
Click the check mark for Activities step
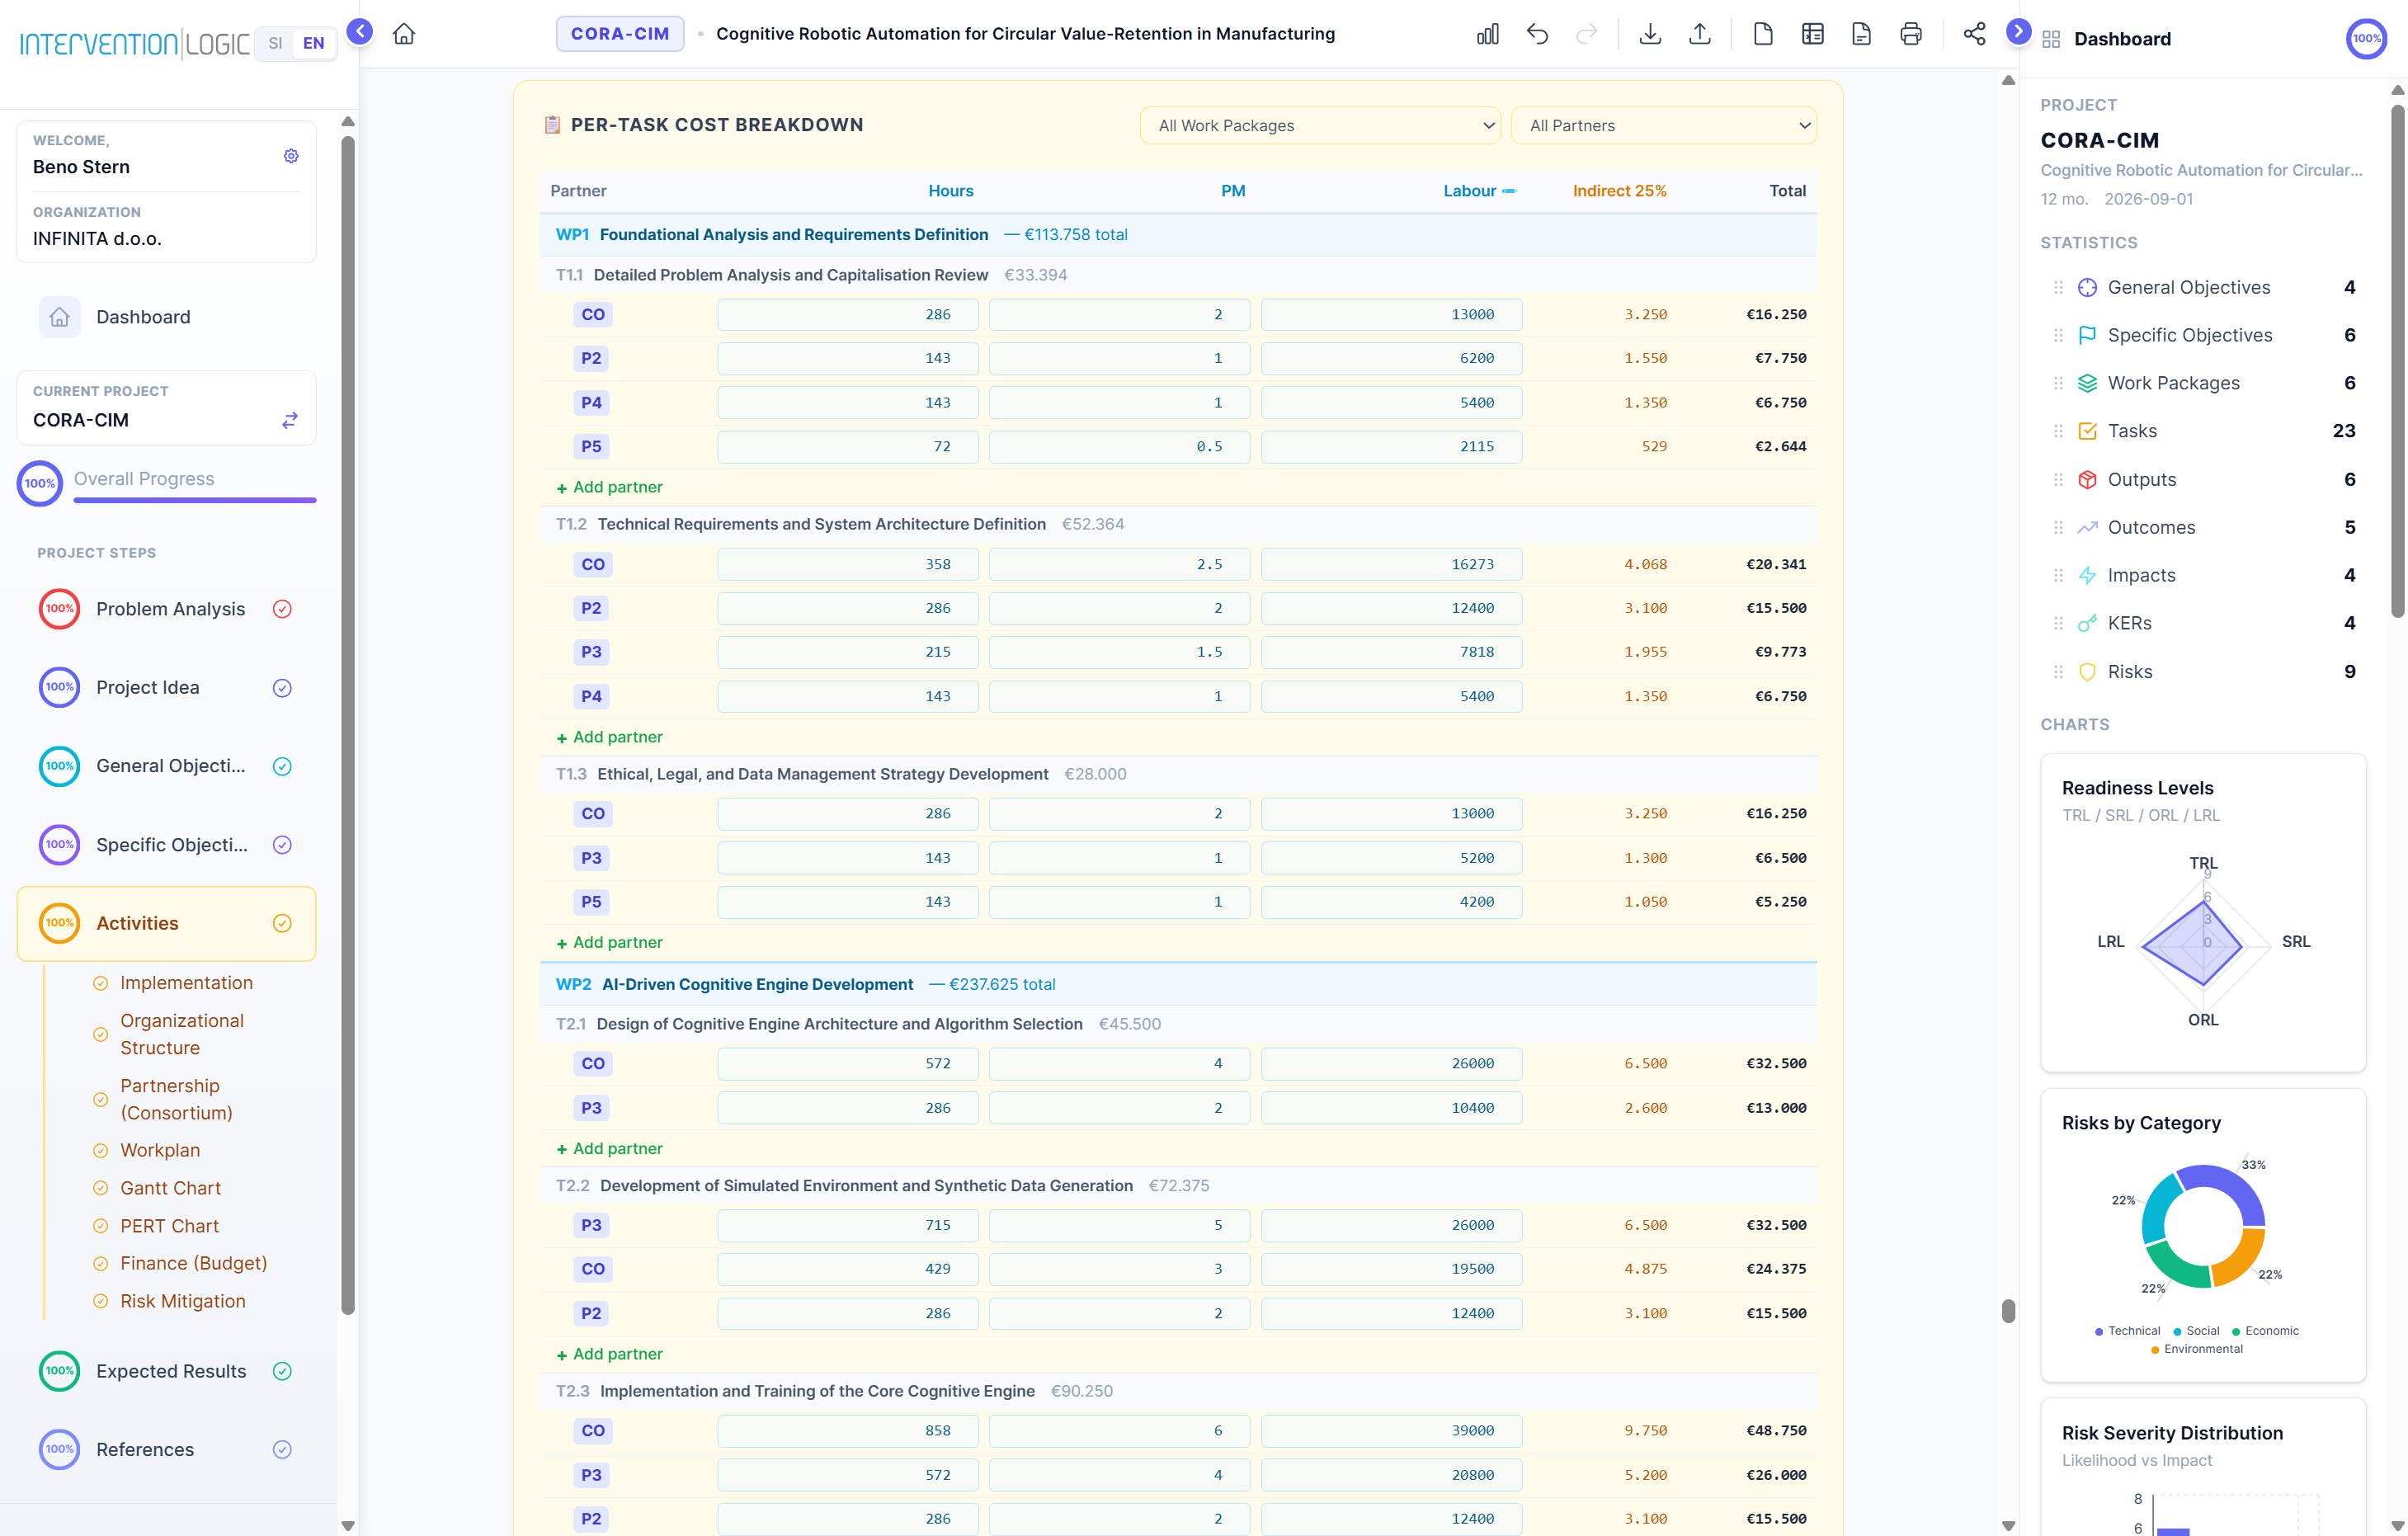point(282,923)
